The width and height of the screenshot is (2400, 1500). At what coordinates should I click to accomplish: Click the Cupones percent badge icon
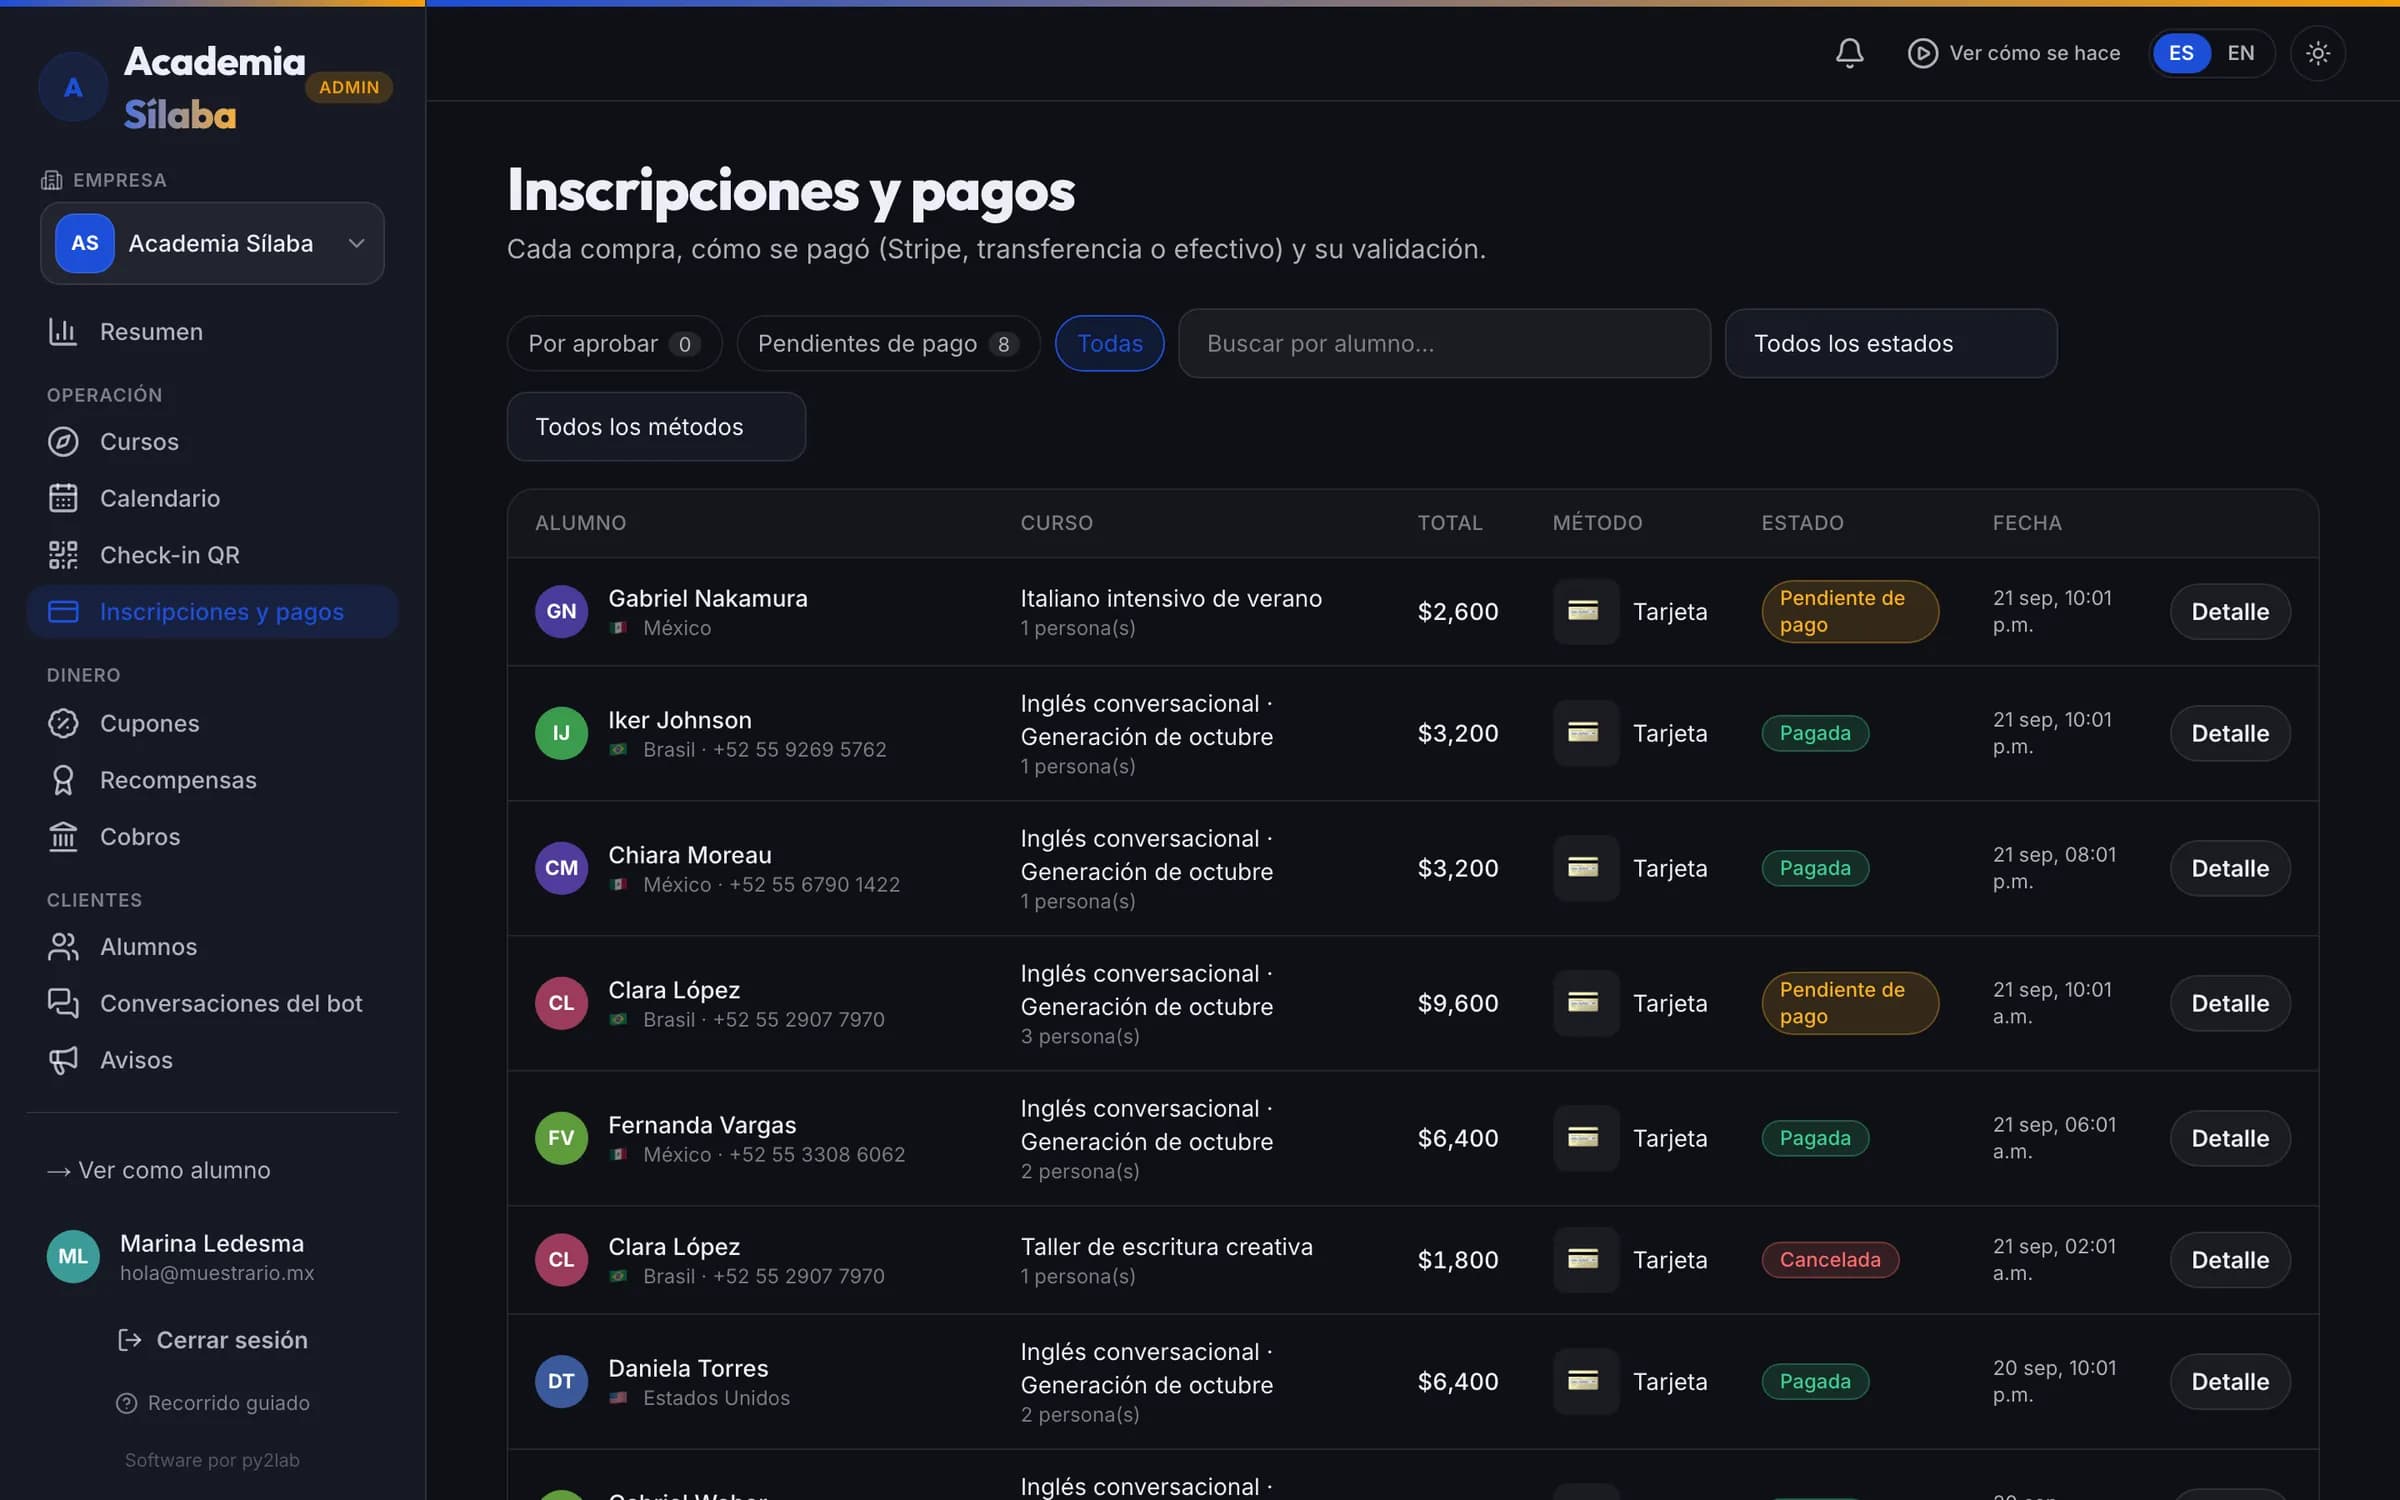pyautogui.click(x=63, y=723)
